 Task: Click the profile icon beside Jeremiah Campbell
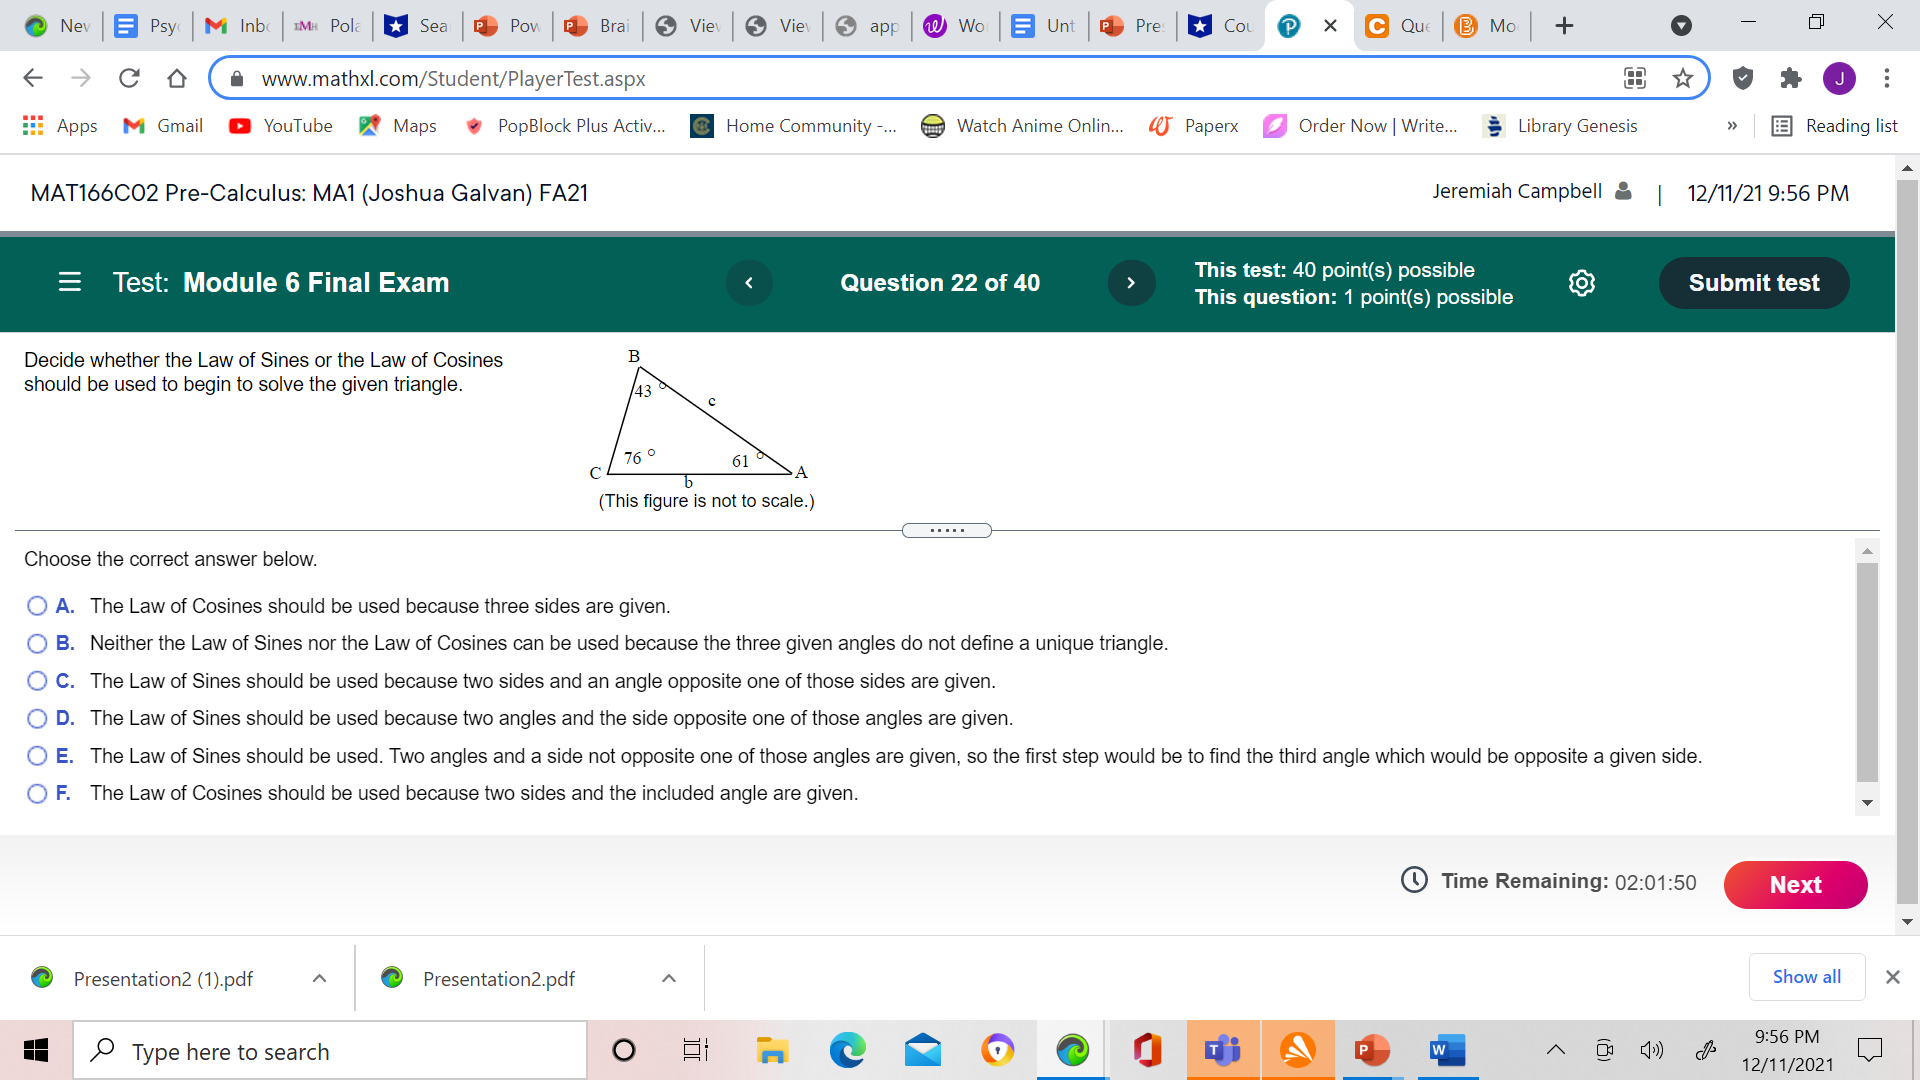pyautogui.click(x=1622, y=191)
